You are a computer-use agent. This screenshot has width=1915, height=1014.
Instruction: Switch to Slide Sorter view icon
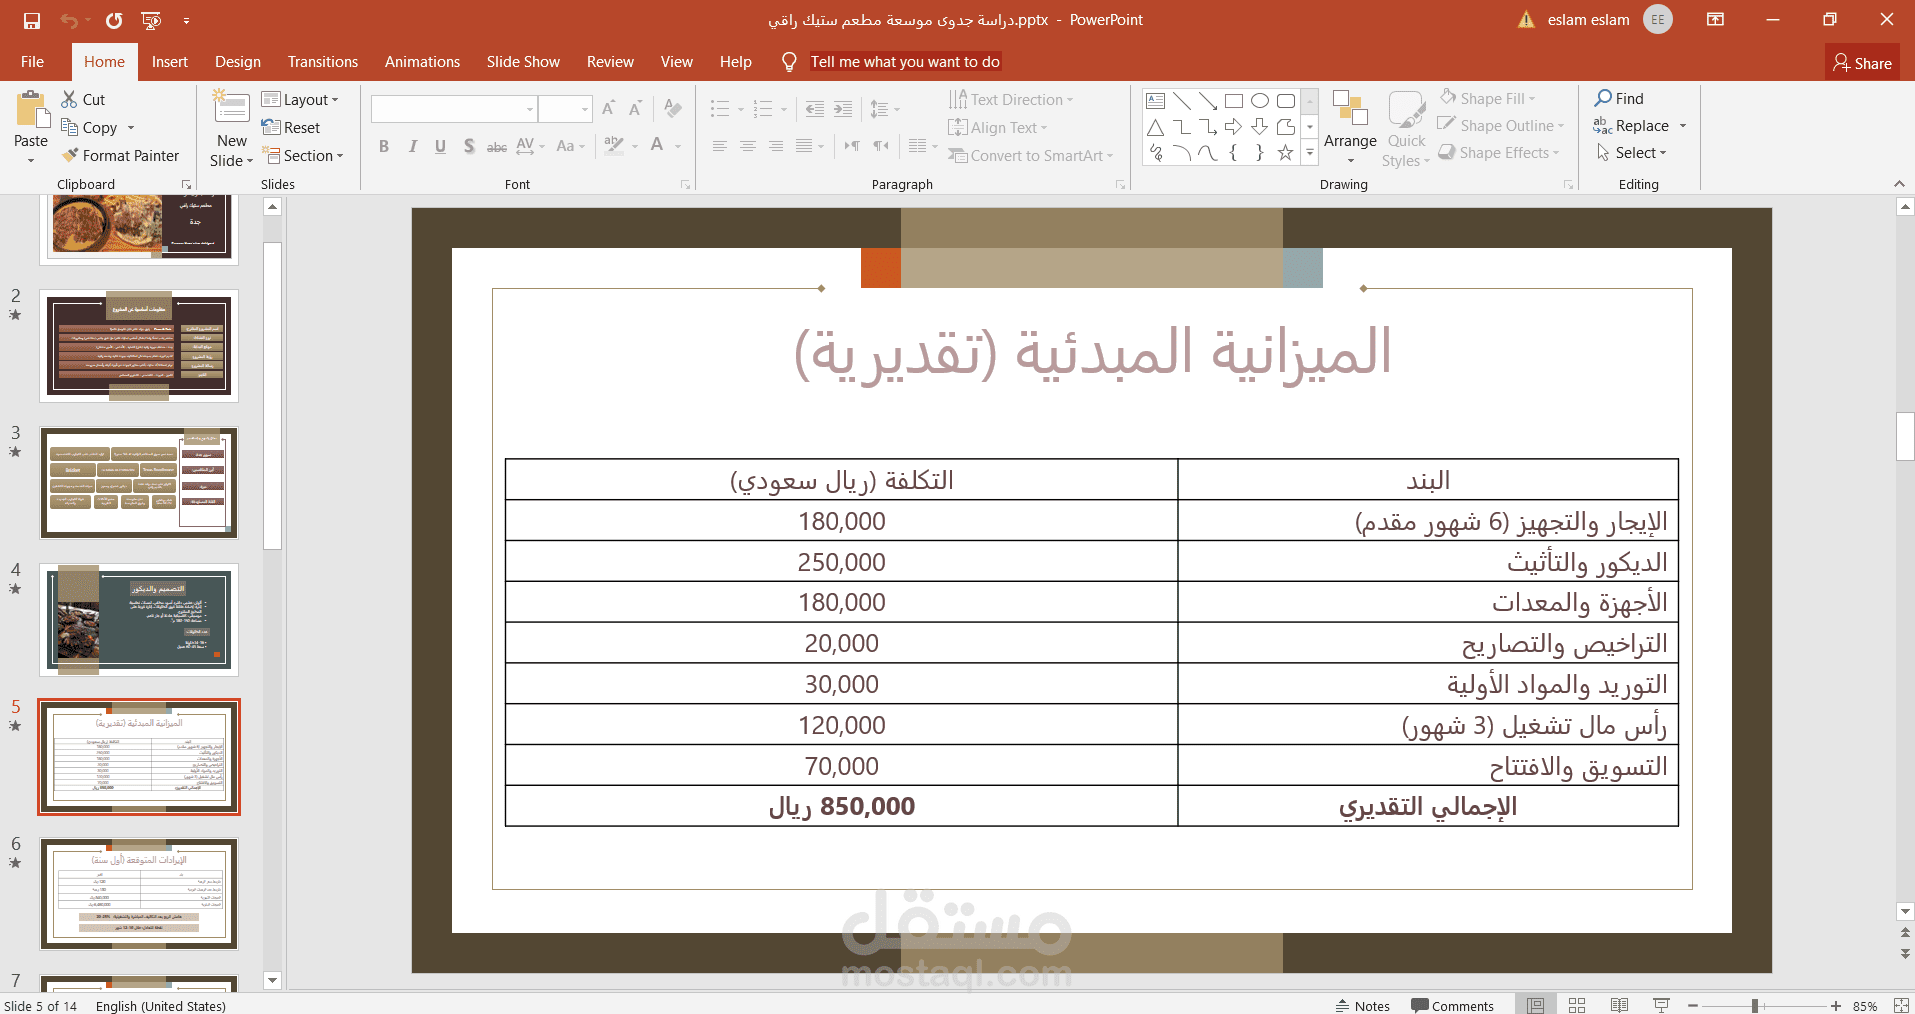[1577, 1005]
